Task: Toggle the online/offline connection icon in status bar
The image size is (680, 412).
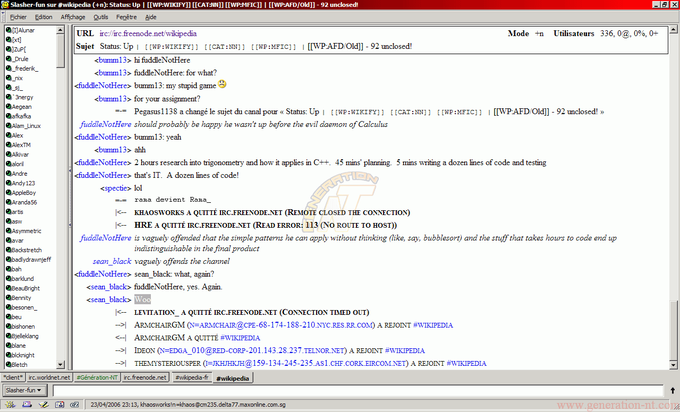Action: click(75, 404)
